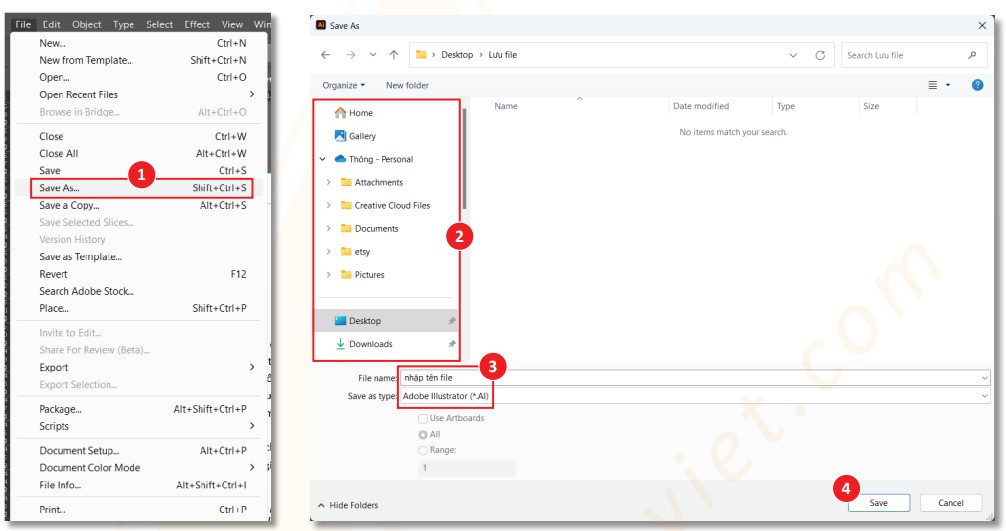
Task: Open the File menu in Illustrator
Action: click(x=23, y=24)
